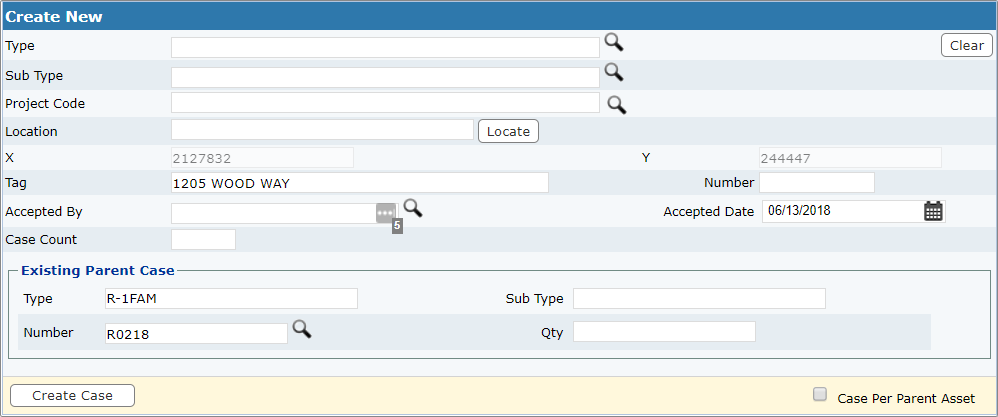Clear the form with Clear button
Viewport: 998px width, 417px height.
tap(967, 45)
